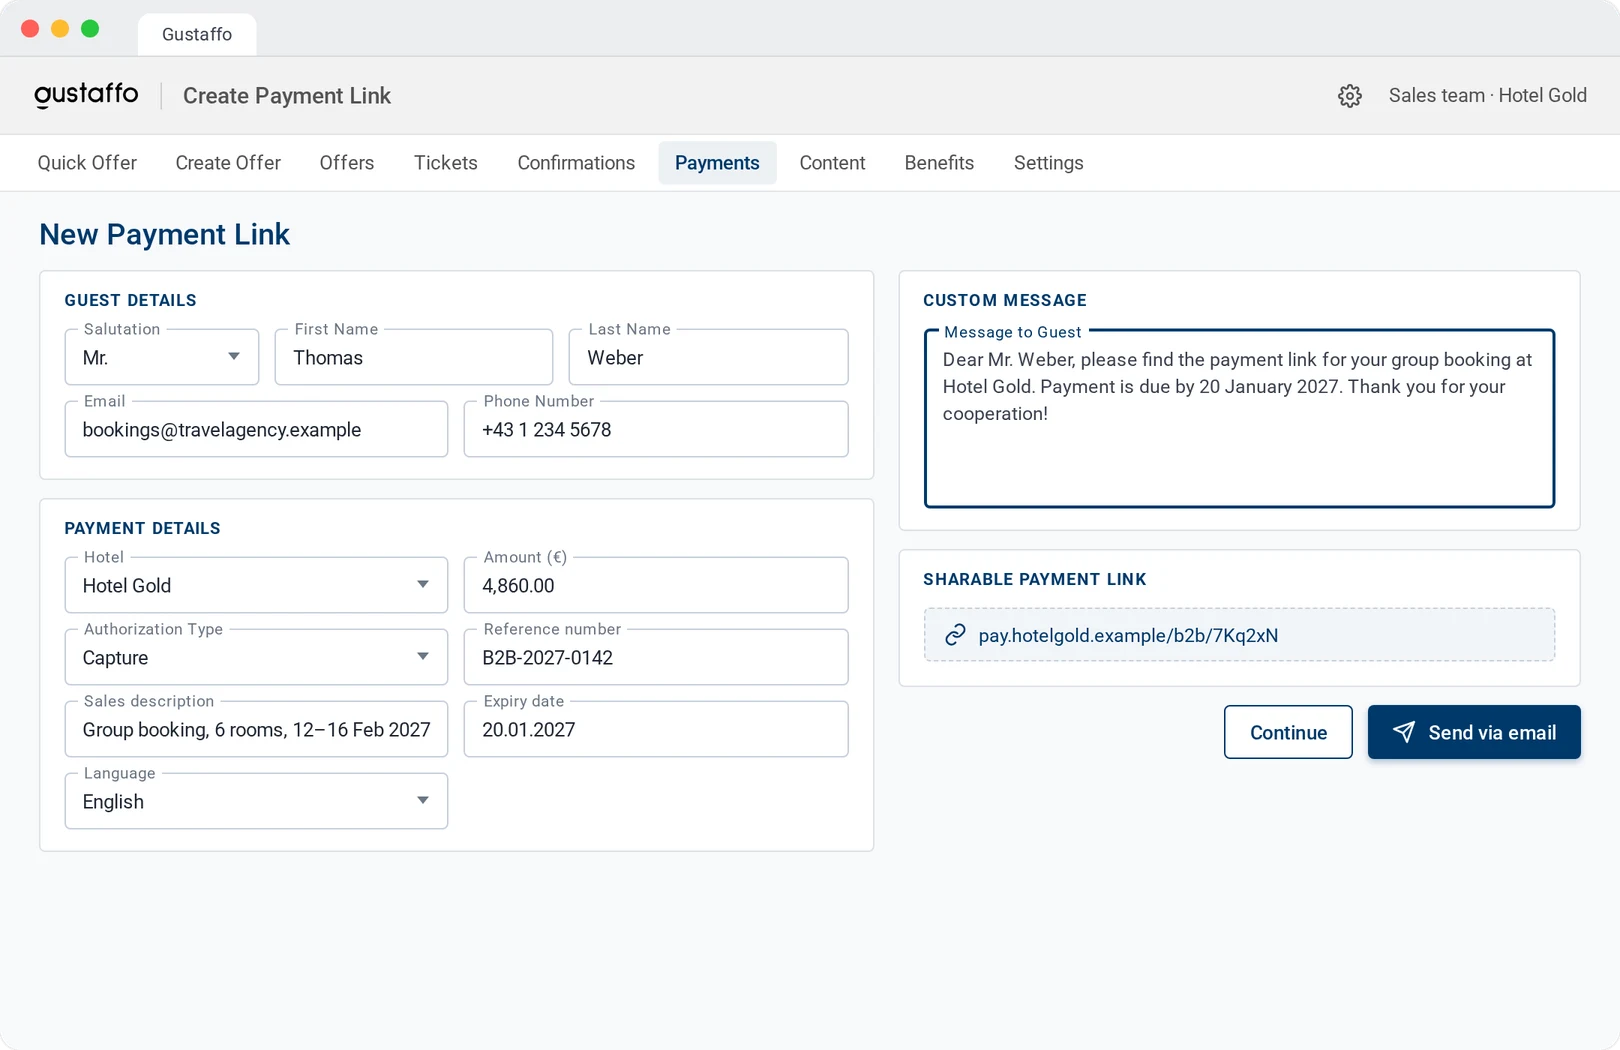Viewport: 1620px width, 1050px height.
Task: Click into the Last Name field
Action: [708, 357]
